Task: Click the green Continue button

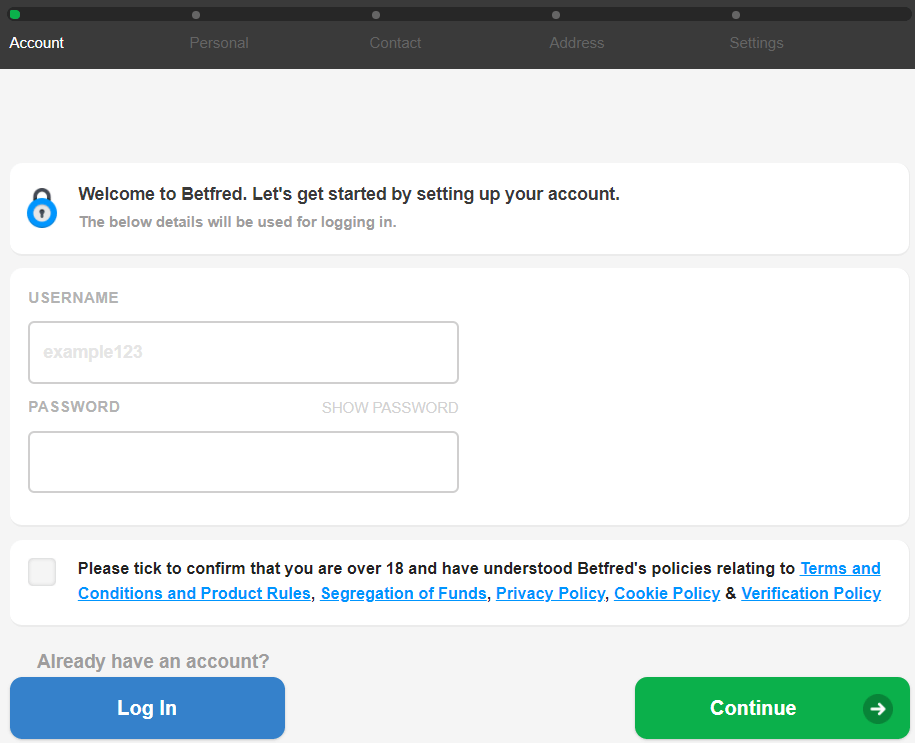Action: tap(772, 708)
